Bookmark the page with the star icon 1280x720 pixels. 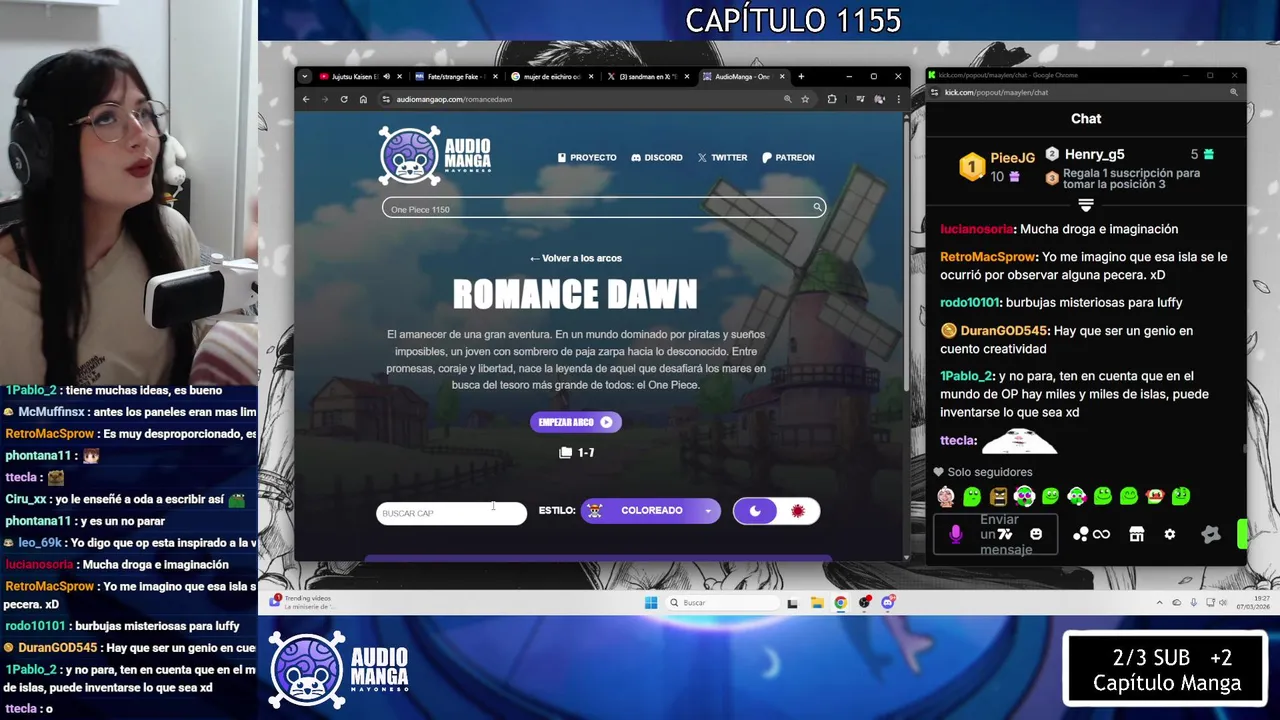pos(805,99)
